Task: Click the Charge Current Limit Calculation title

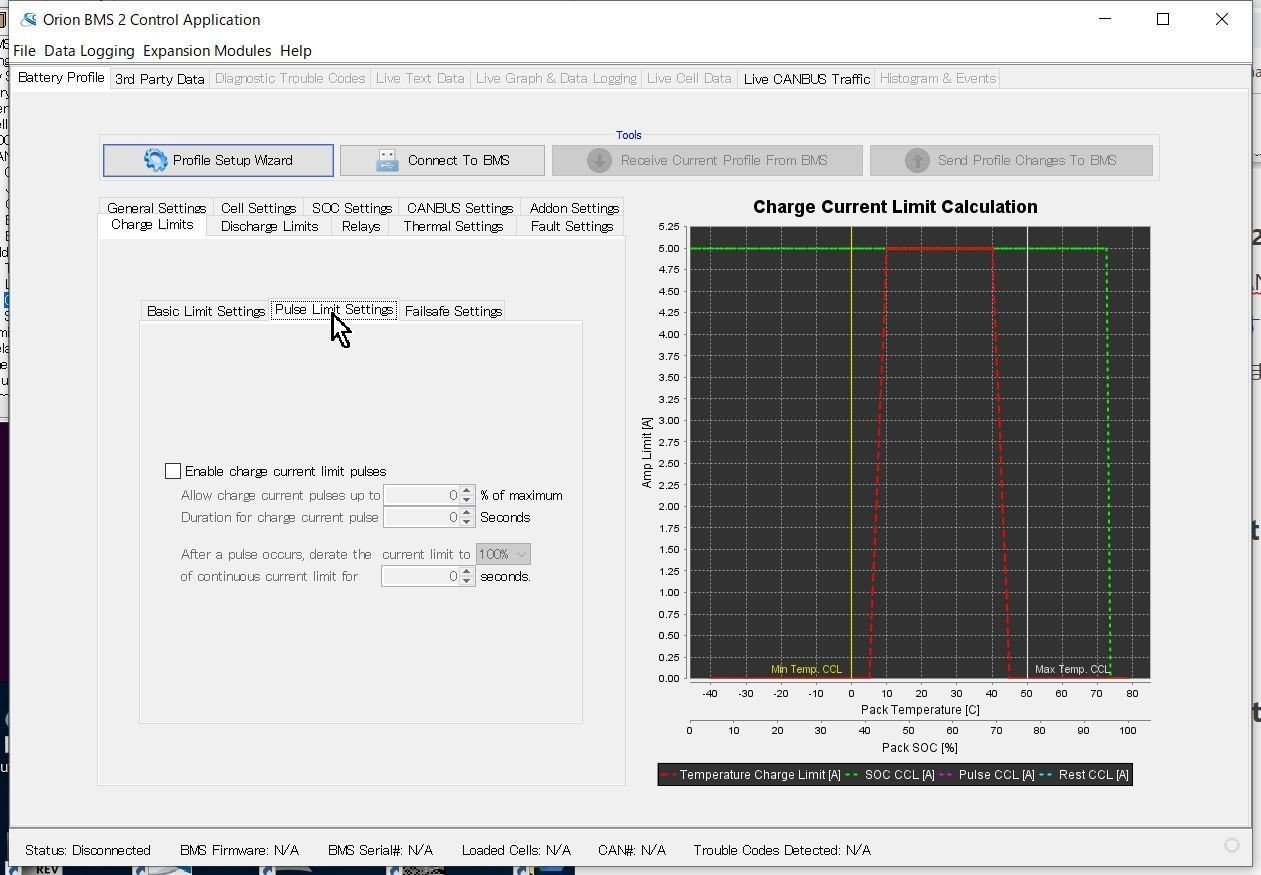Action: click(x=895, y=207)
